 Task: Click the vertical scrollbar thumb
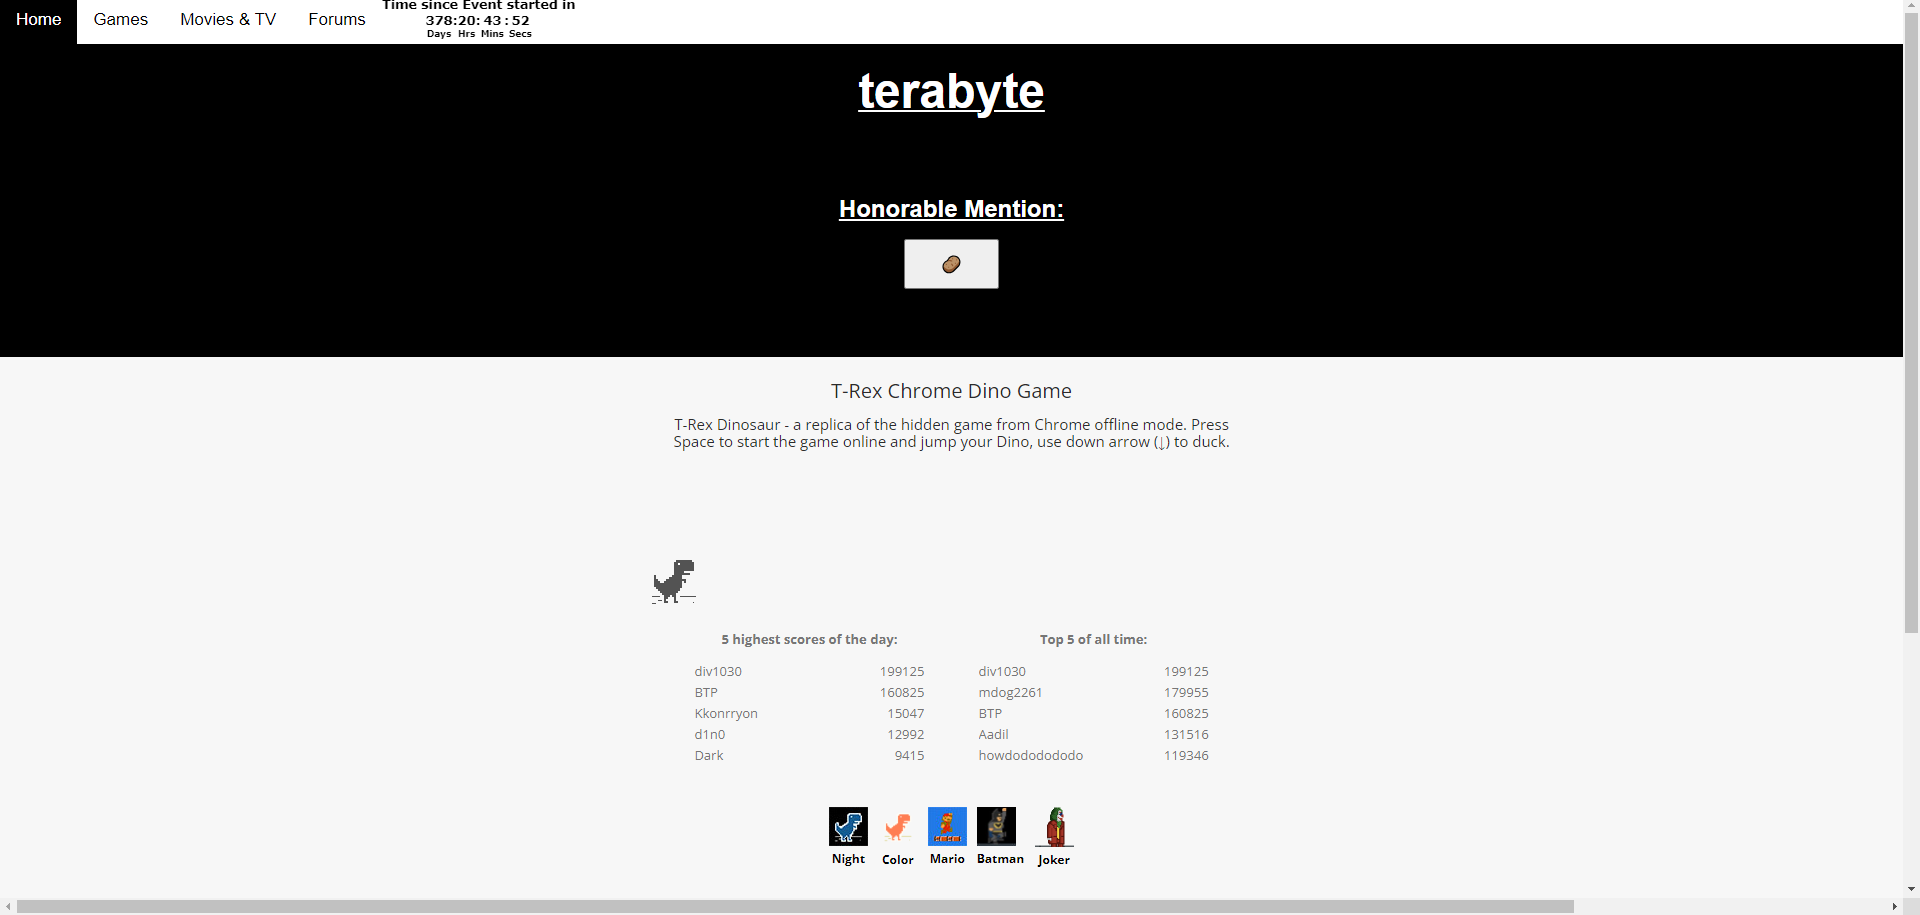[1911, 322]
